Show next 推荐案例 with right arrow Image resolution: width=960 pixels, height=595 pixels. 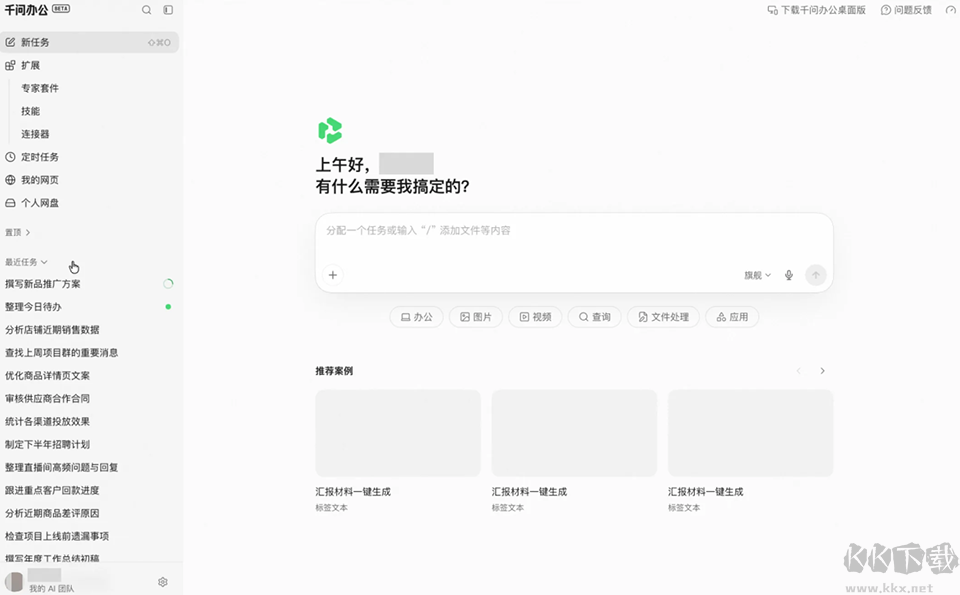pos(822,371)
